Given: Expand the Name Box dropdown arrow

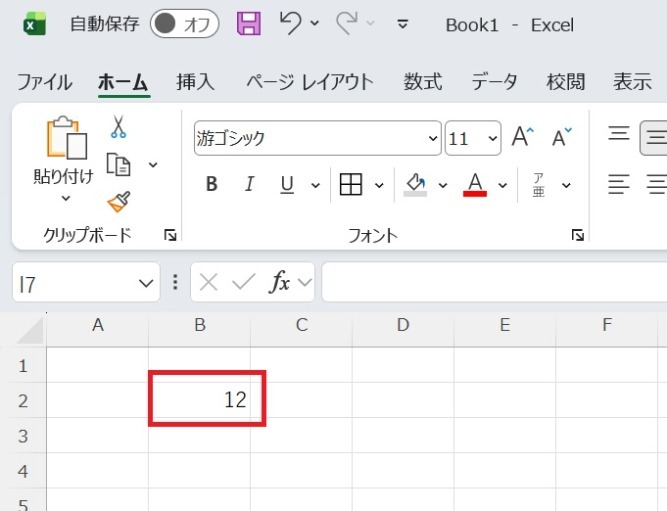Looking at the screenshot, I should tap(146, 283).
